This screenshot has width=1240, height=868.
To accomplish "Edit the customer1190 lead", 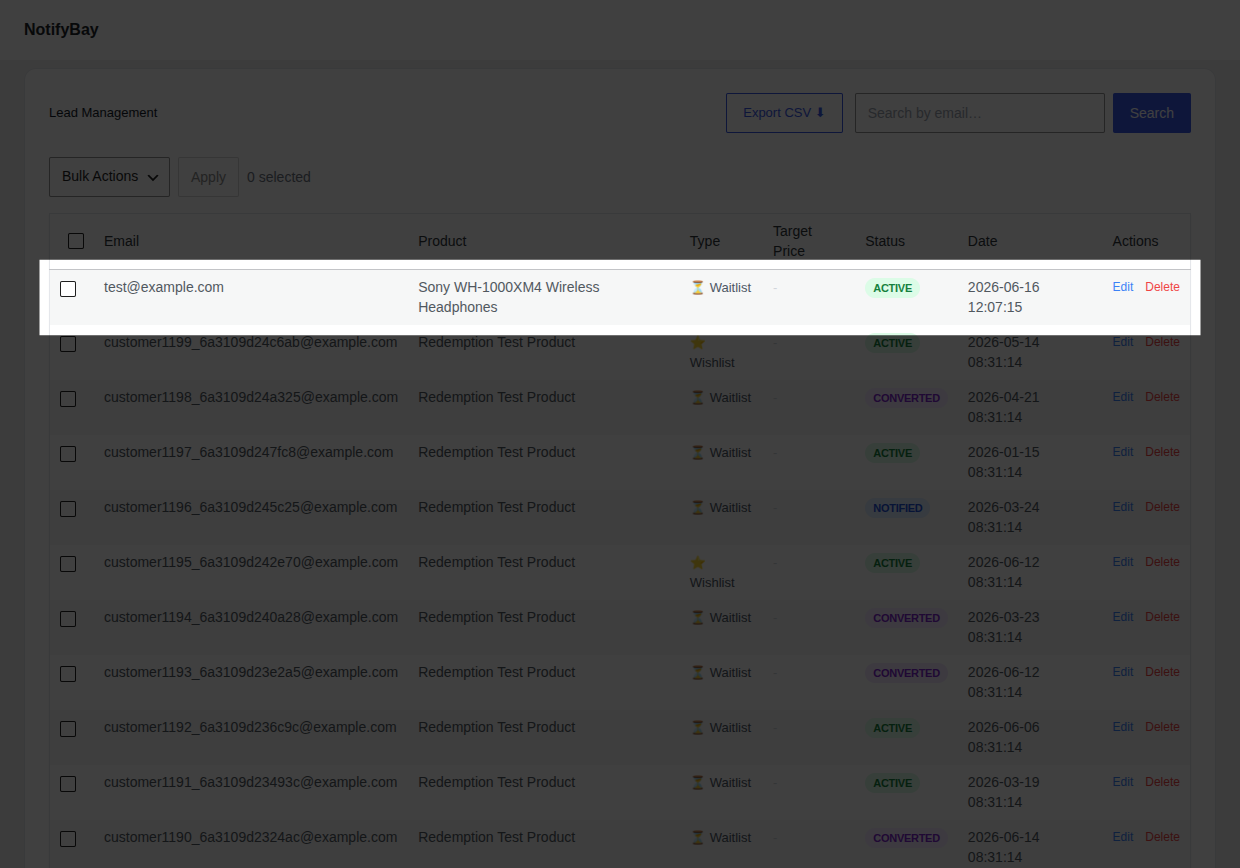I will click(1123, 837).
